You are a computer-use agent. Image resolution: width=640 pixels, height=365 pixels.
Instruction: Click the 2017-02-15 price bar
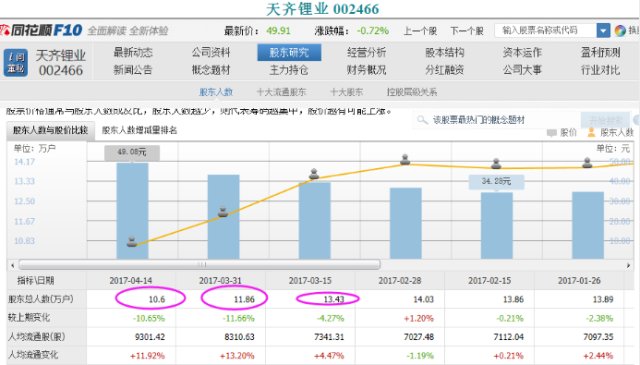pos(497,225)
